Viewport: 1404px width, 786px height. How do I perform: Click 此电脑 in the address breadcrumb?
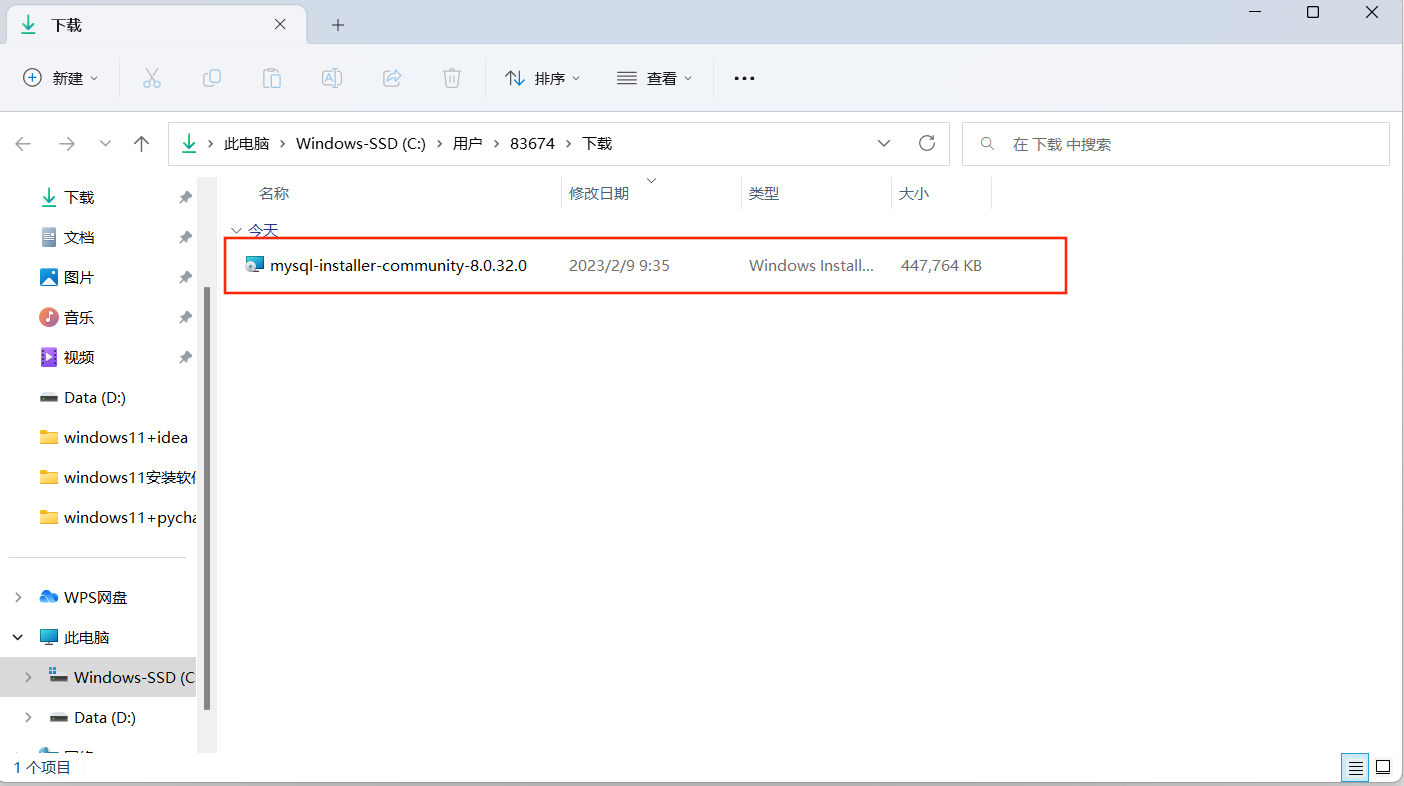click(x=247, y=144)
